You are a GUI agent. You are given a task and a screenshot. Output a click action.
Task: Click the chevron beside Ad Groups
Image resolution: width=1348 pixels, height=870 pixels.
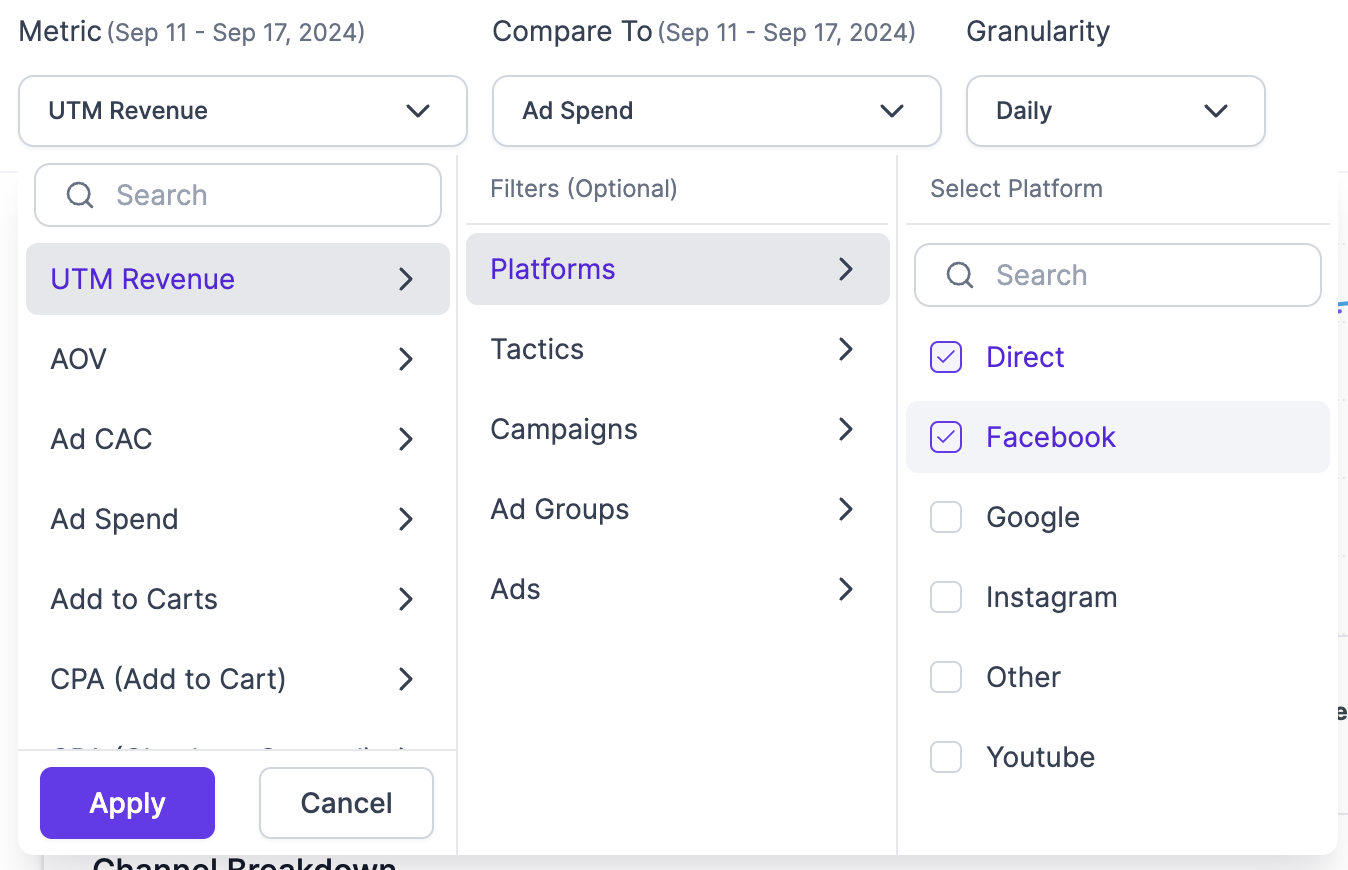pyautogui.click(x=846, y=509)
